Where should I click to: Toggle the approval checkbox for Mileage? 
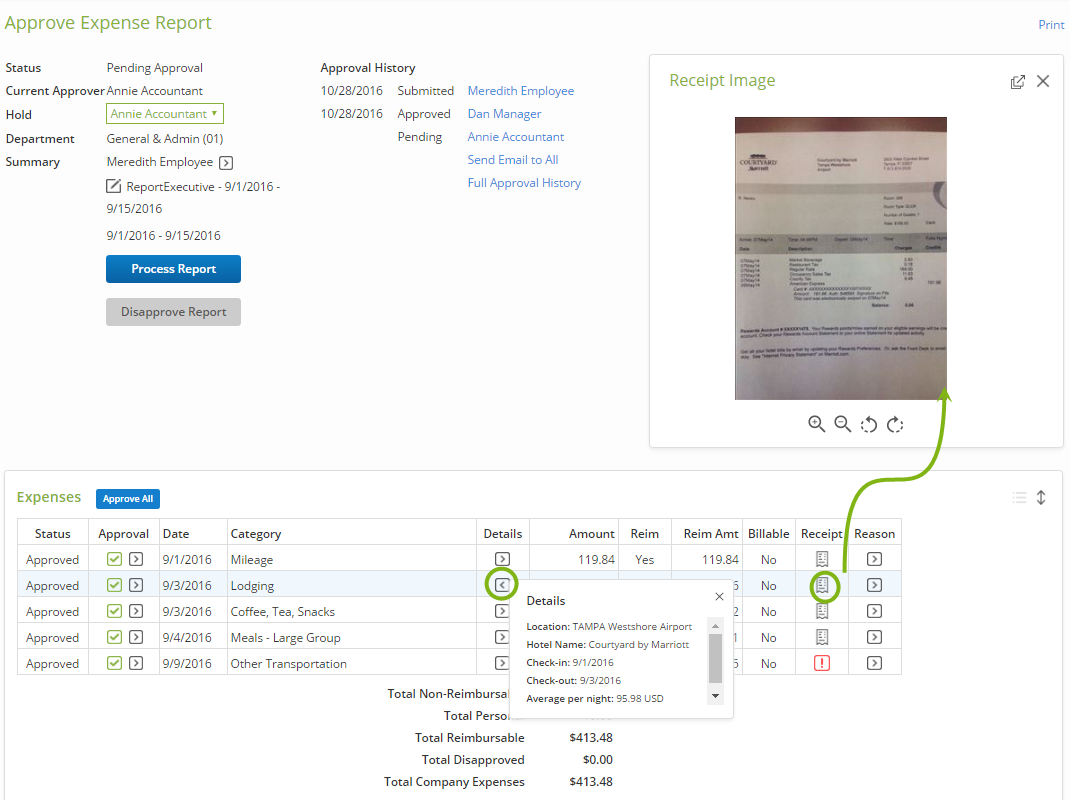114,559
